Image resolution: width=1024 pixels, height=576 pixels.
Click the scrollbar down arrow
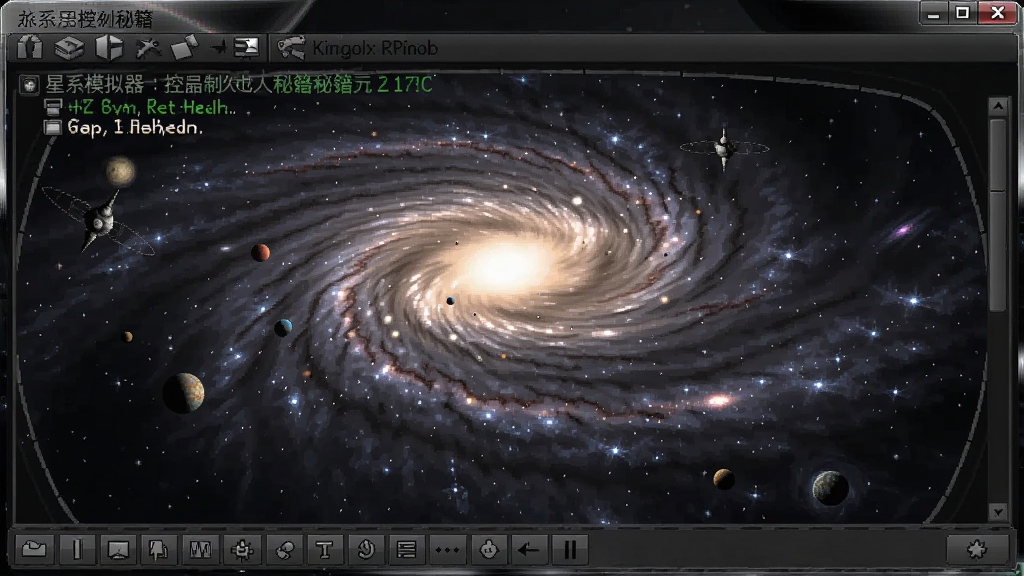pos(998,512)
